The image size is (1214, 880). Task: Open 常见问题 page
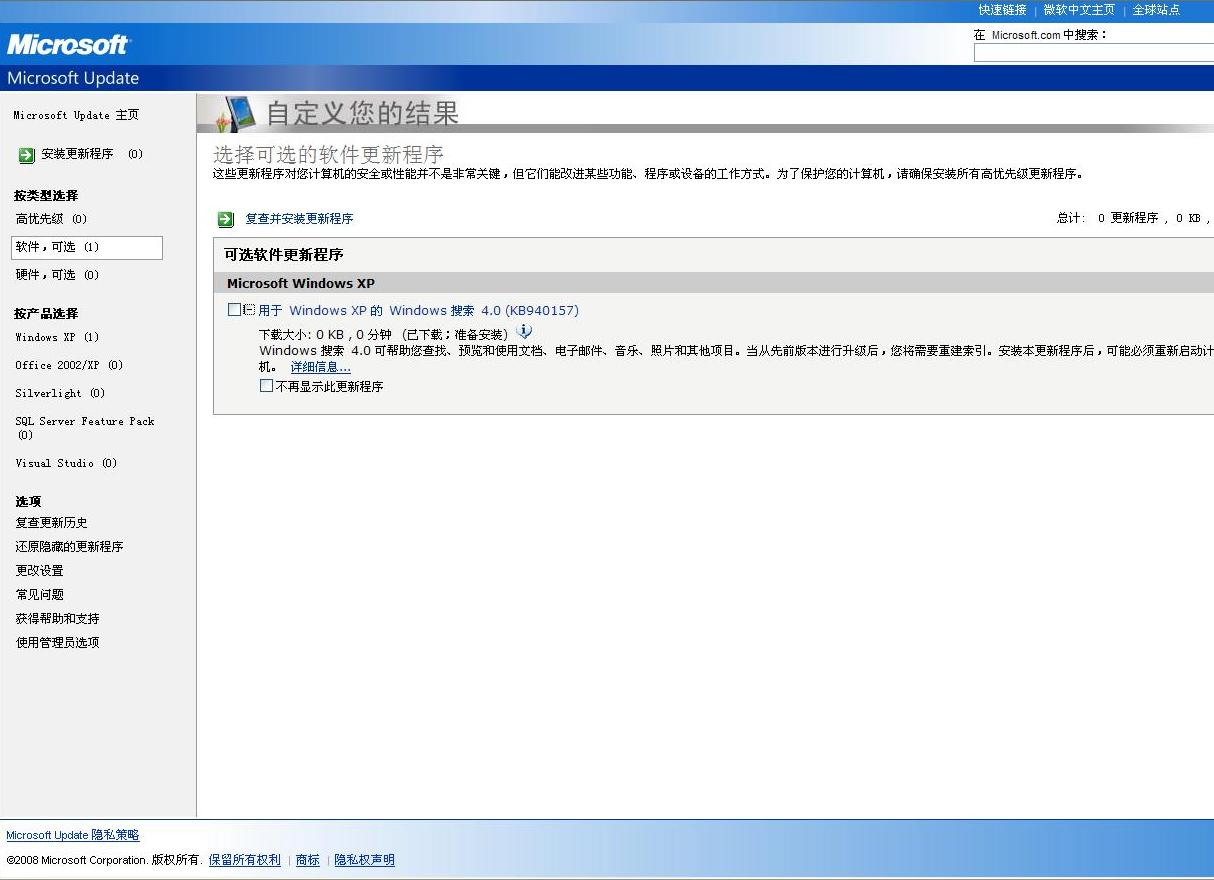click(39, 594)
